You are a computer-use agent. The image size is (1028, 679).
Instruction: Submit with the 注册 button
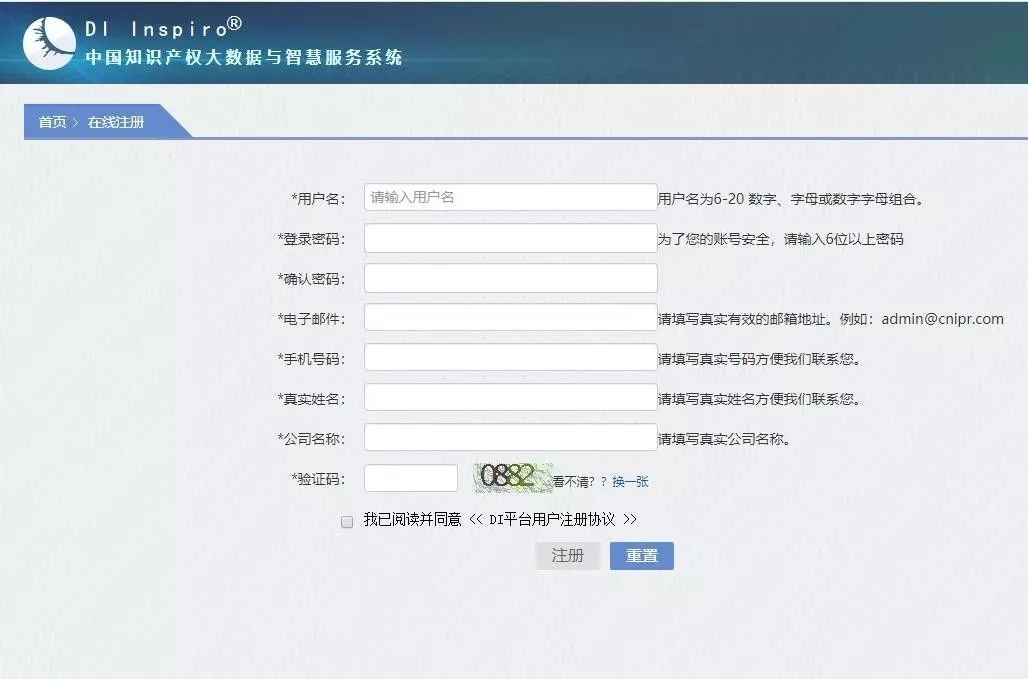(x=568, y=556)
